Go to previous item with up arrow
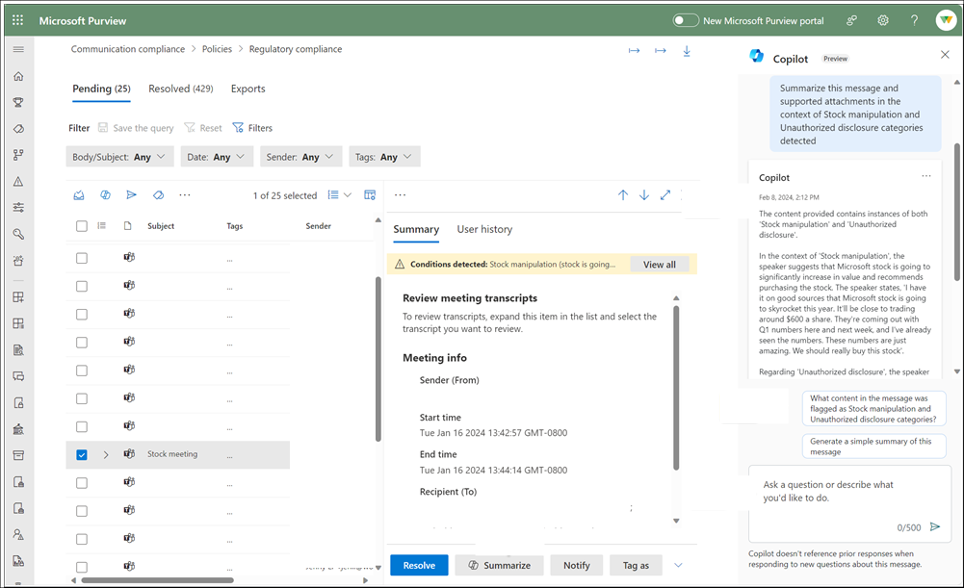This screenshot has height=588, width=964. click(x=622, y=195)
